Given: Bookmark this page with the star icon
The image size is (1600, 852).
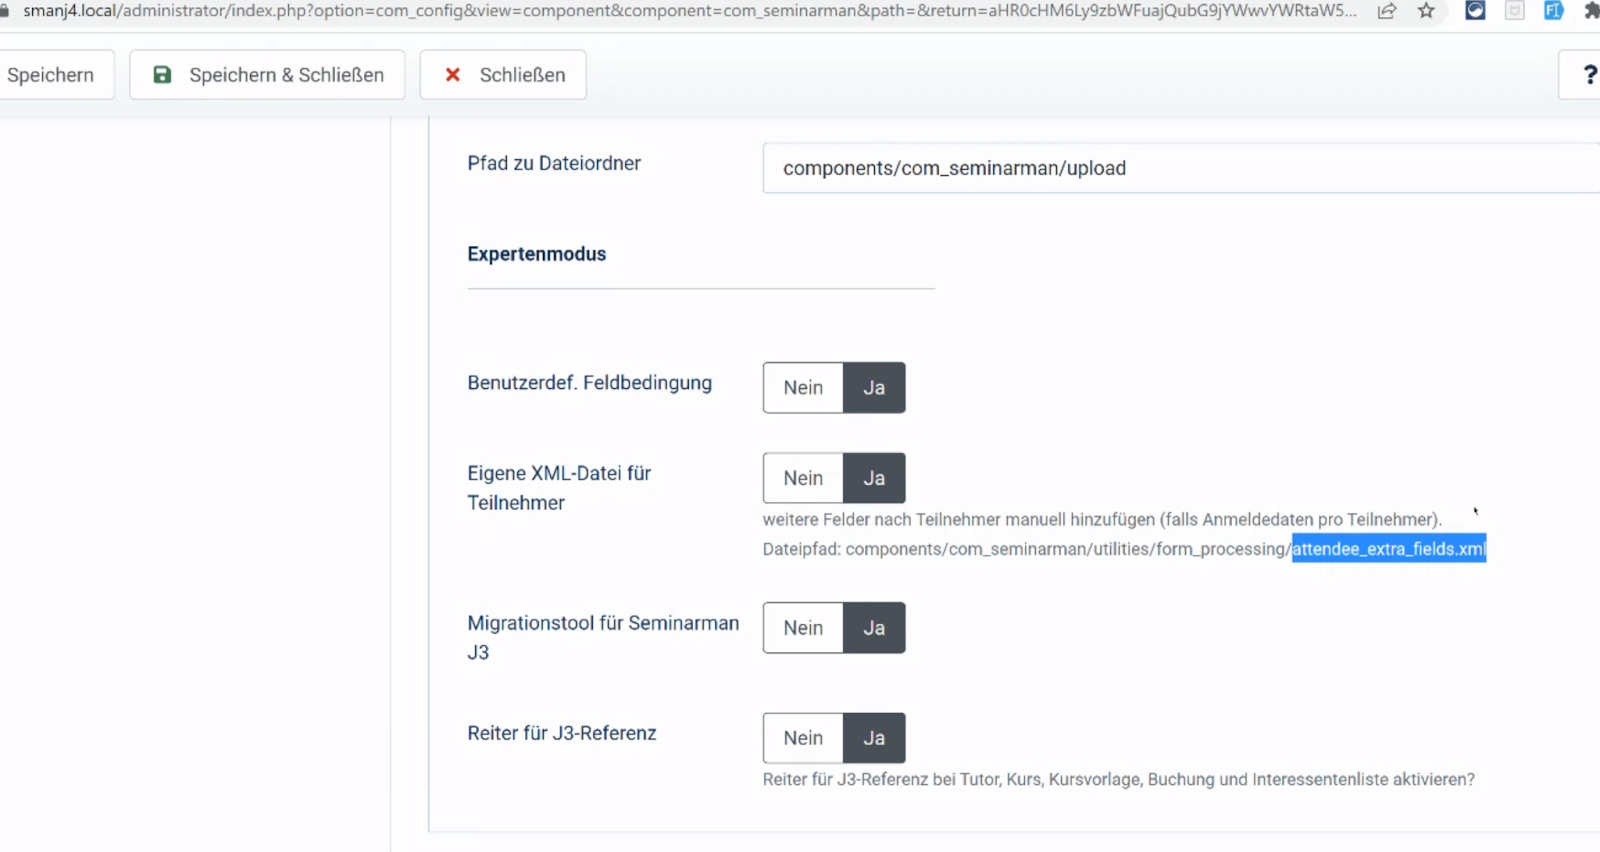Looking at the screenshot, I should [1426, 11].
